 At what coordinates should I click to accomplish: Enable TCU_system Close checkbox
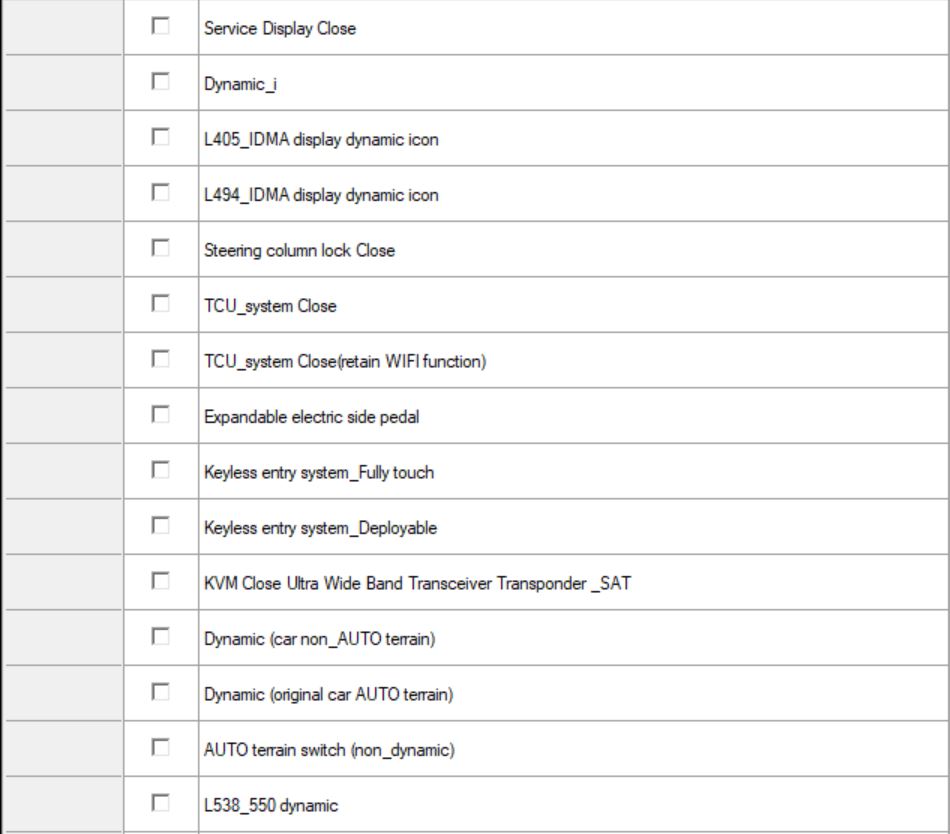[x=159, y=305]
